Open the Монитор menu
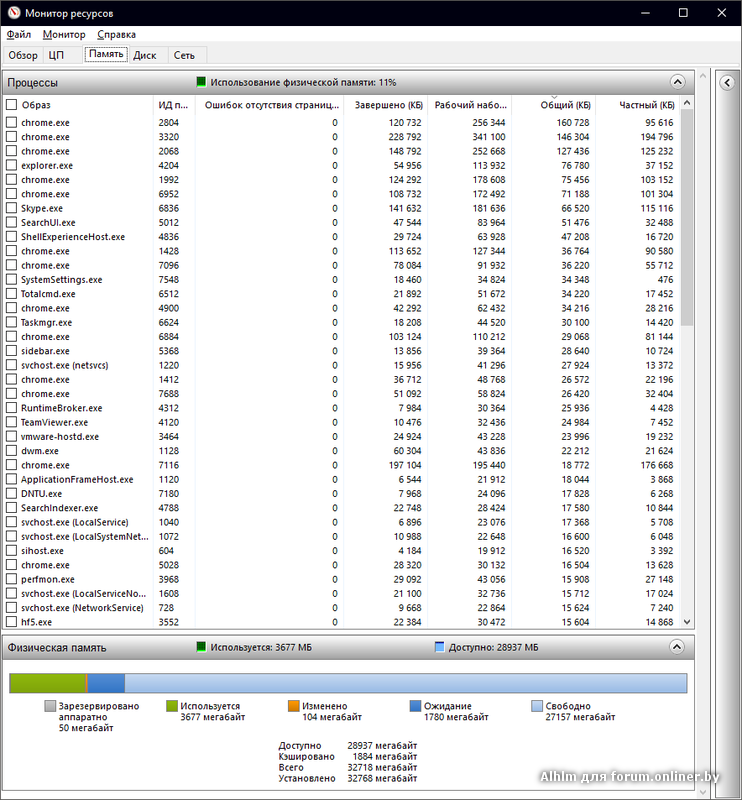Viewport: 742px width, 800px height. coord(64,34)
